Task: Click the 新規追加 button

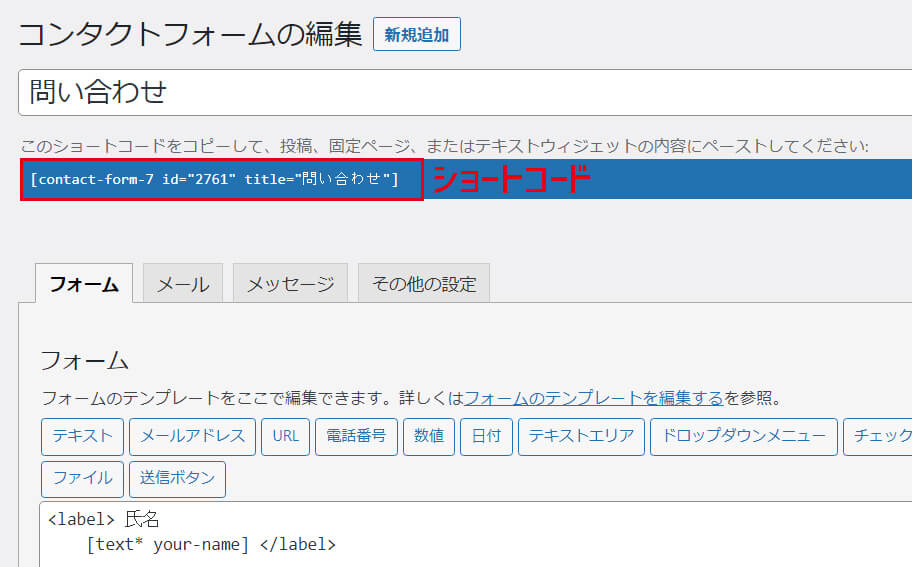Action: point(416,34)
